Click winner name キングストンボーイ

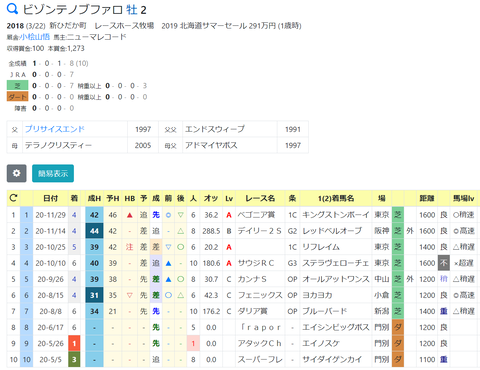[x=335, y=215]
